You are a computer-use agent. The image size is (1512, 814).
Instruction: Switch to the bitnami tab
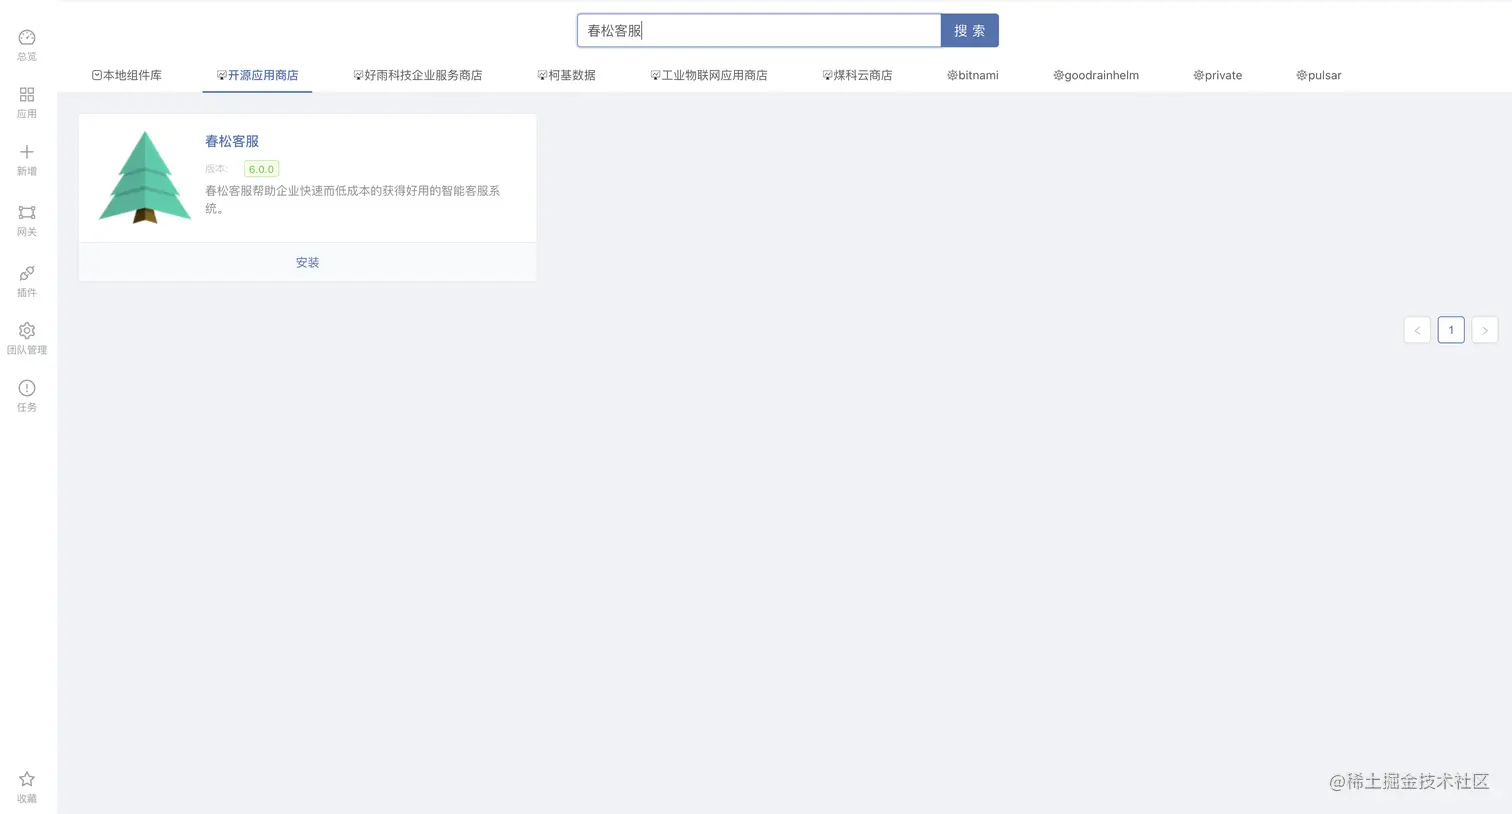pyautogui.click(x=973, y=75)
